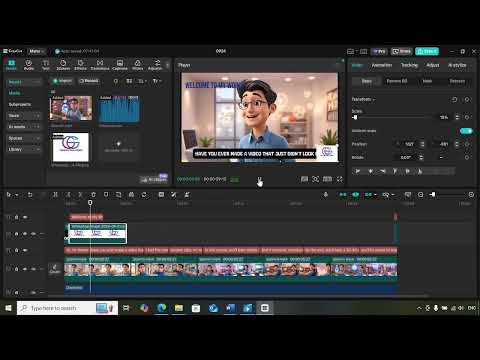Click Scale value stepper arrows
This screenshot has width=480, height=360.
pyautogui.click(x=457, y=117)
